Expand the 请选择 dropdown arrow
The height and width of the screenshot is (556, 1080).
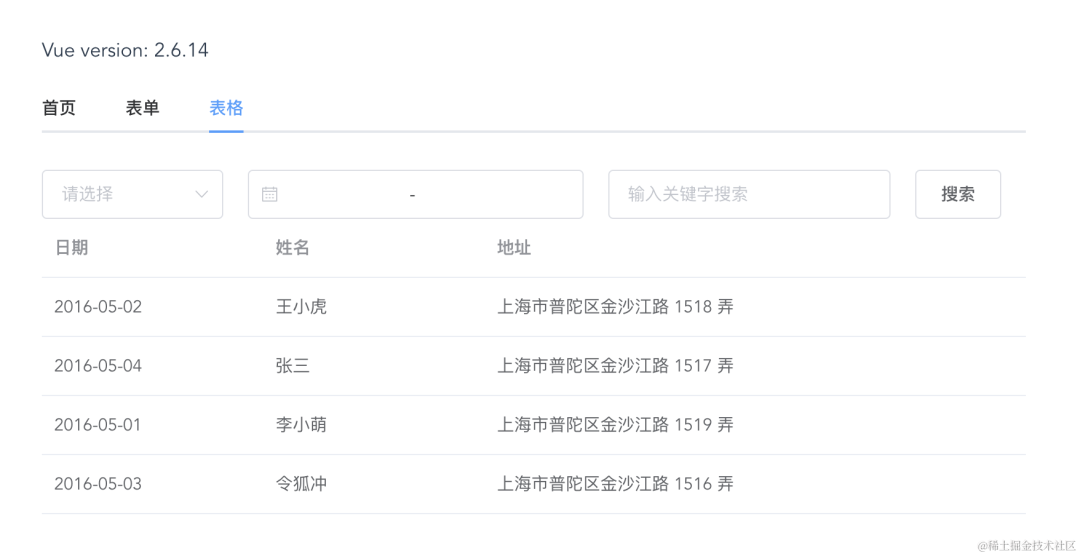(202, 194)
